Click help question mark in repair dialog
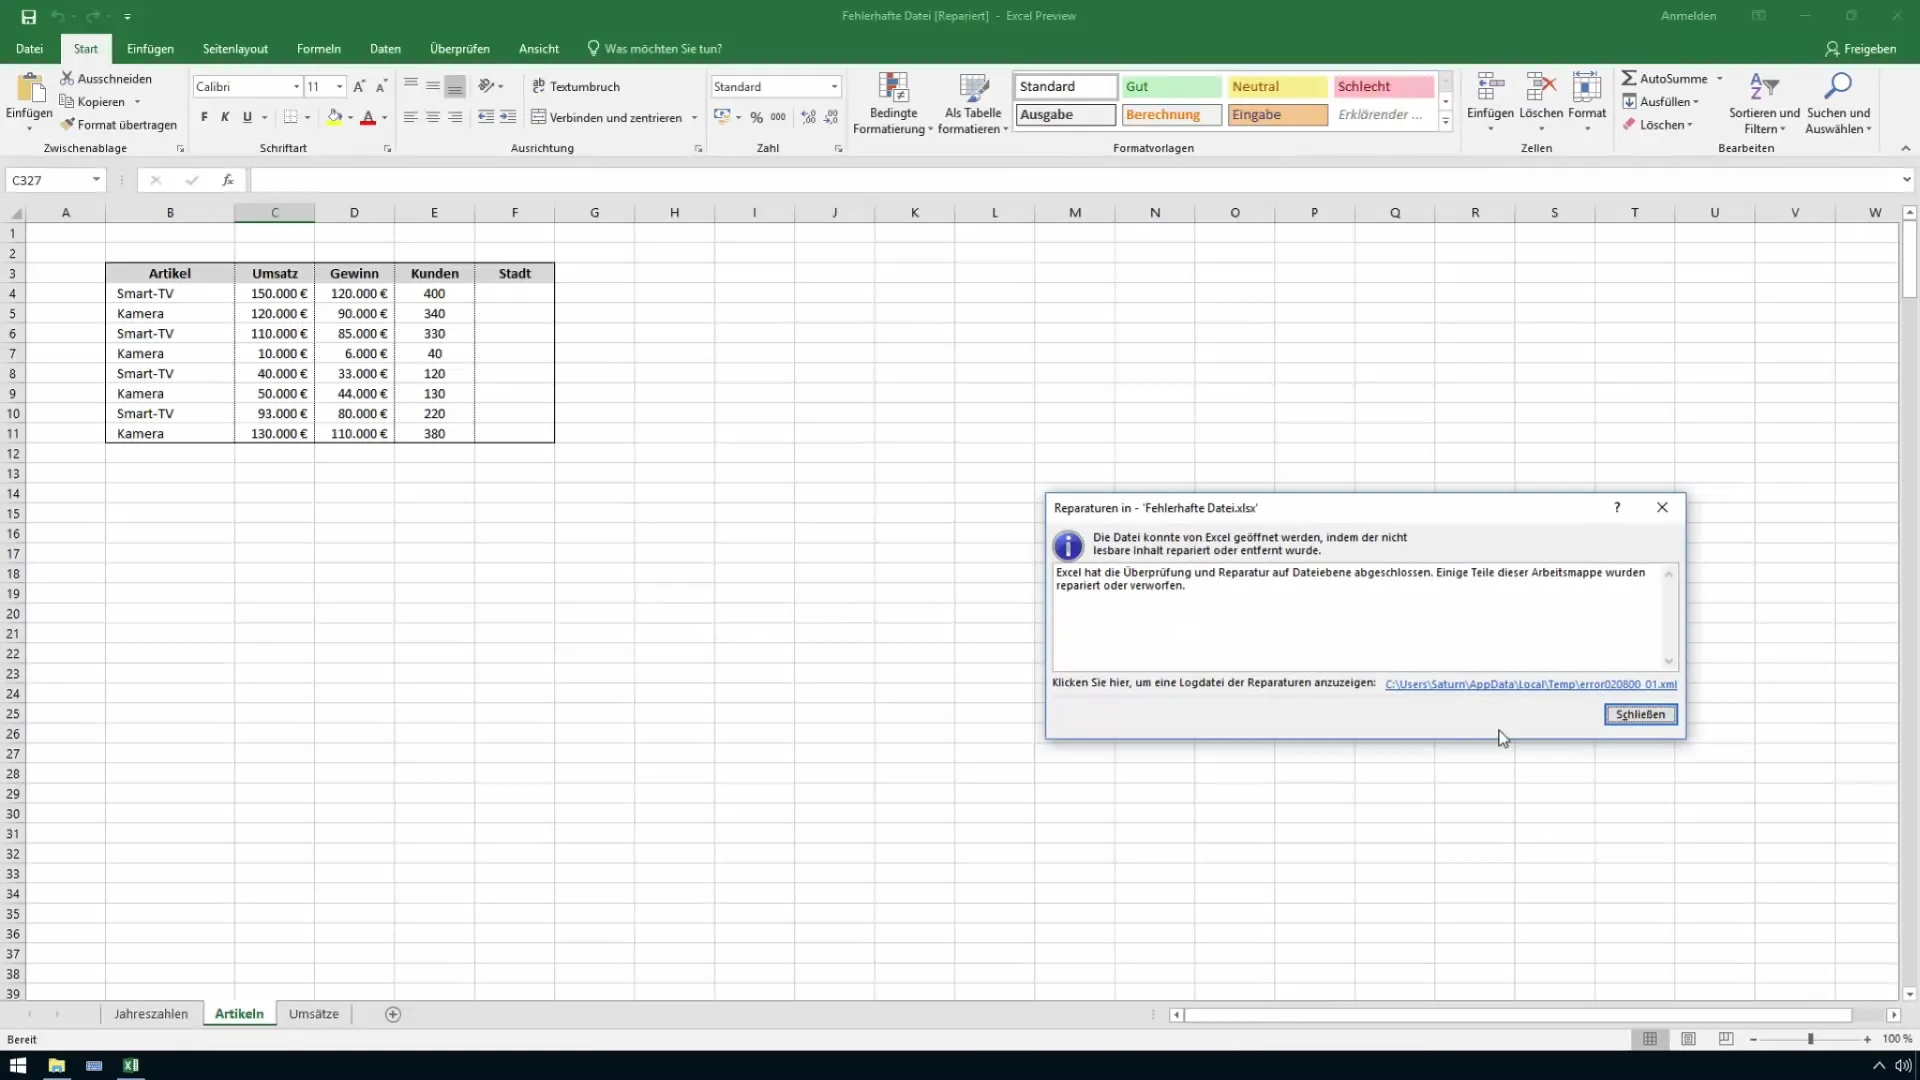1920x1080 pixels. pyautogui.click(x=1617, y=507)
